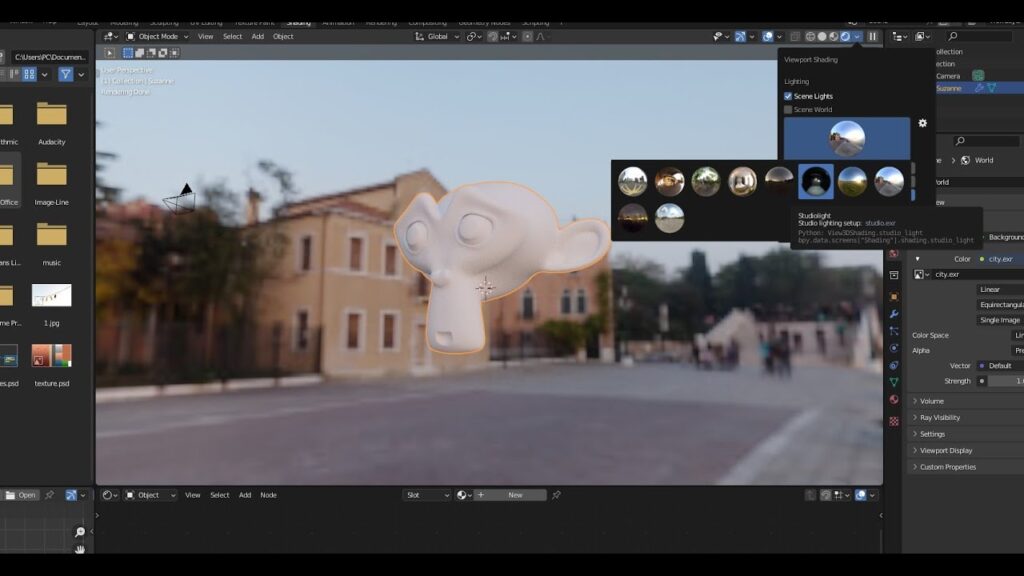Image resolution: width=1024 pixels, height=576 pixels.
Task: Uncheck the Scene Lights checkbox
Action: click(788, 96)
